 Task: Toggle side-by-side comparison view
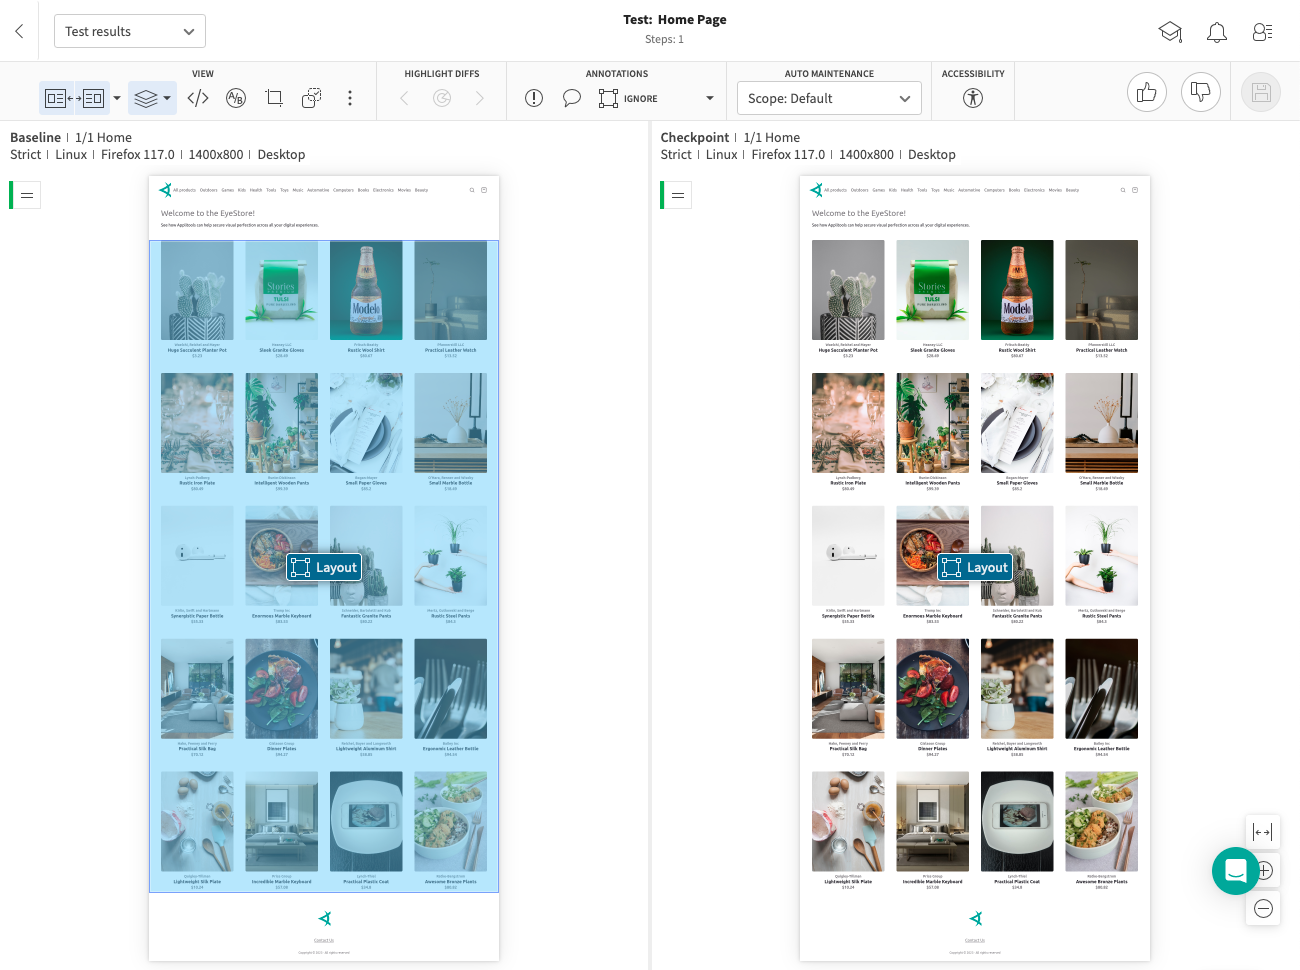pos(75,98)
